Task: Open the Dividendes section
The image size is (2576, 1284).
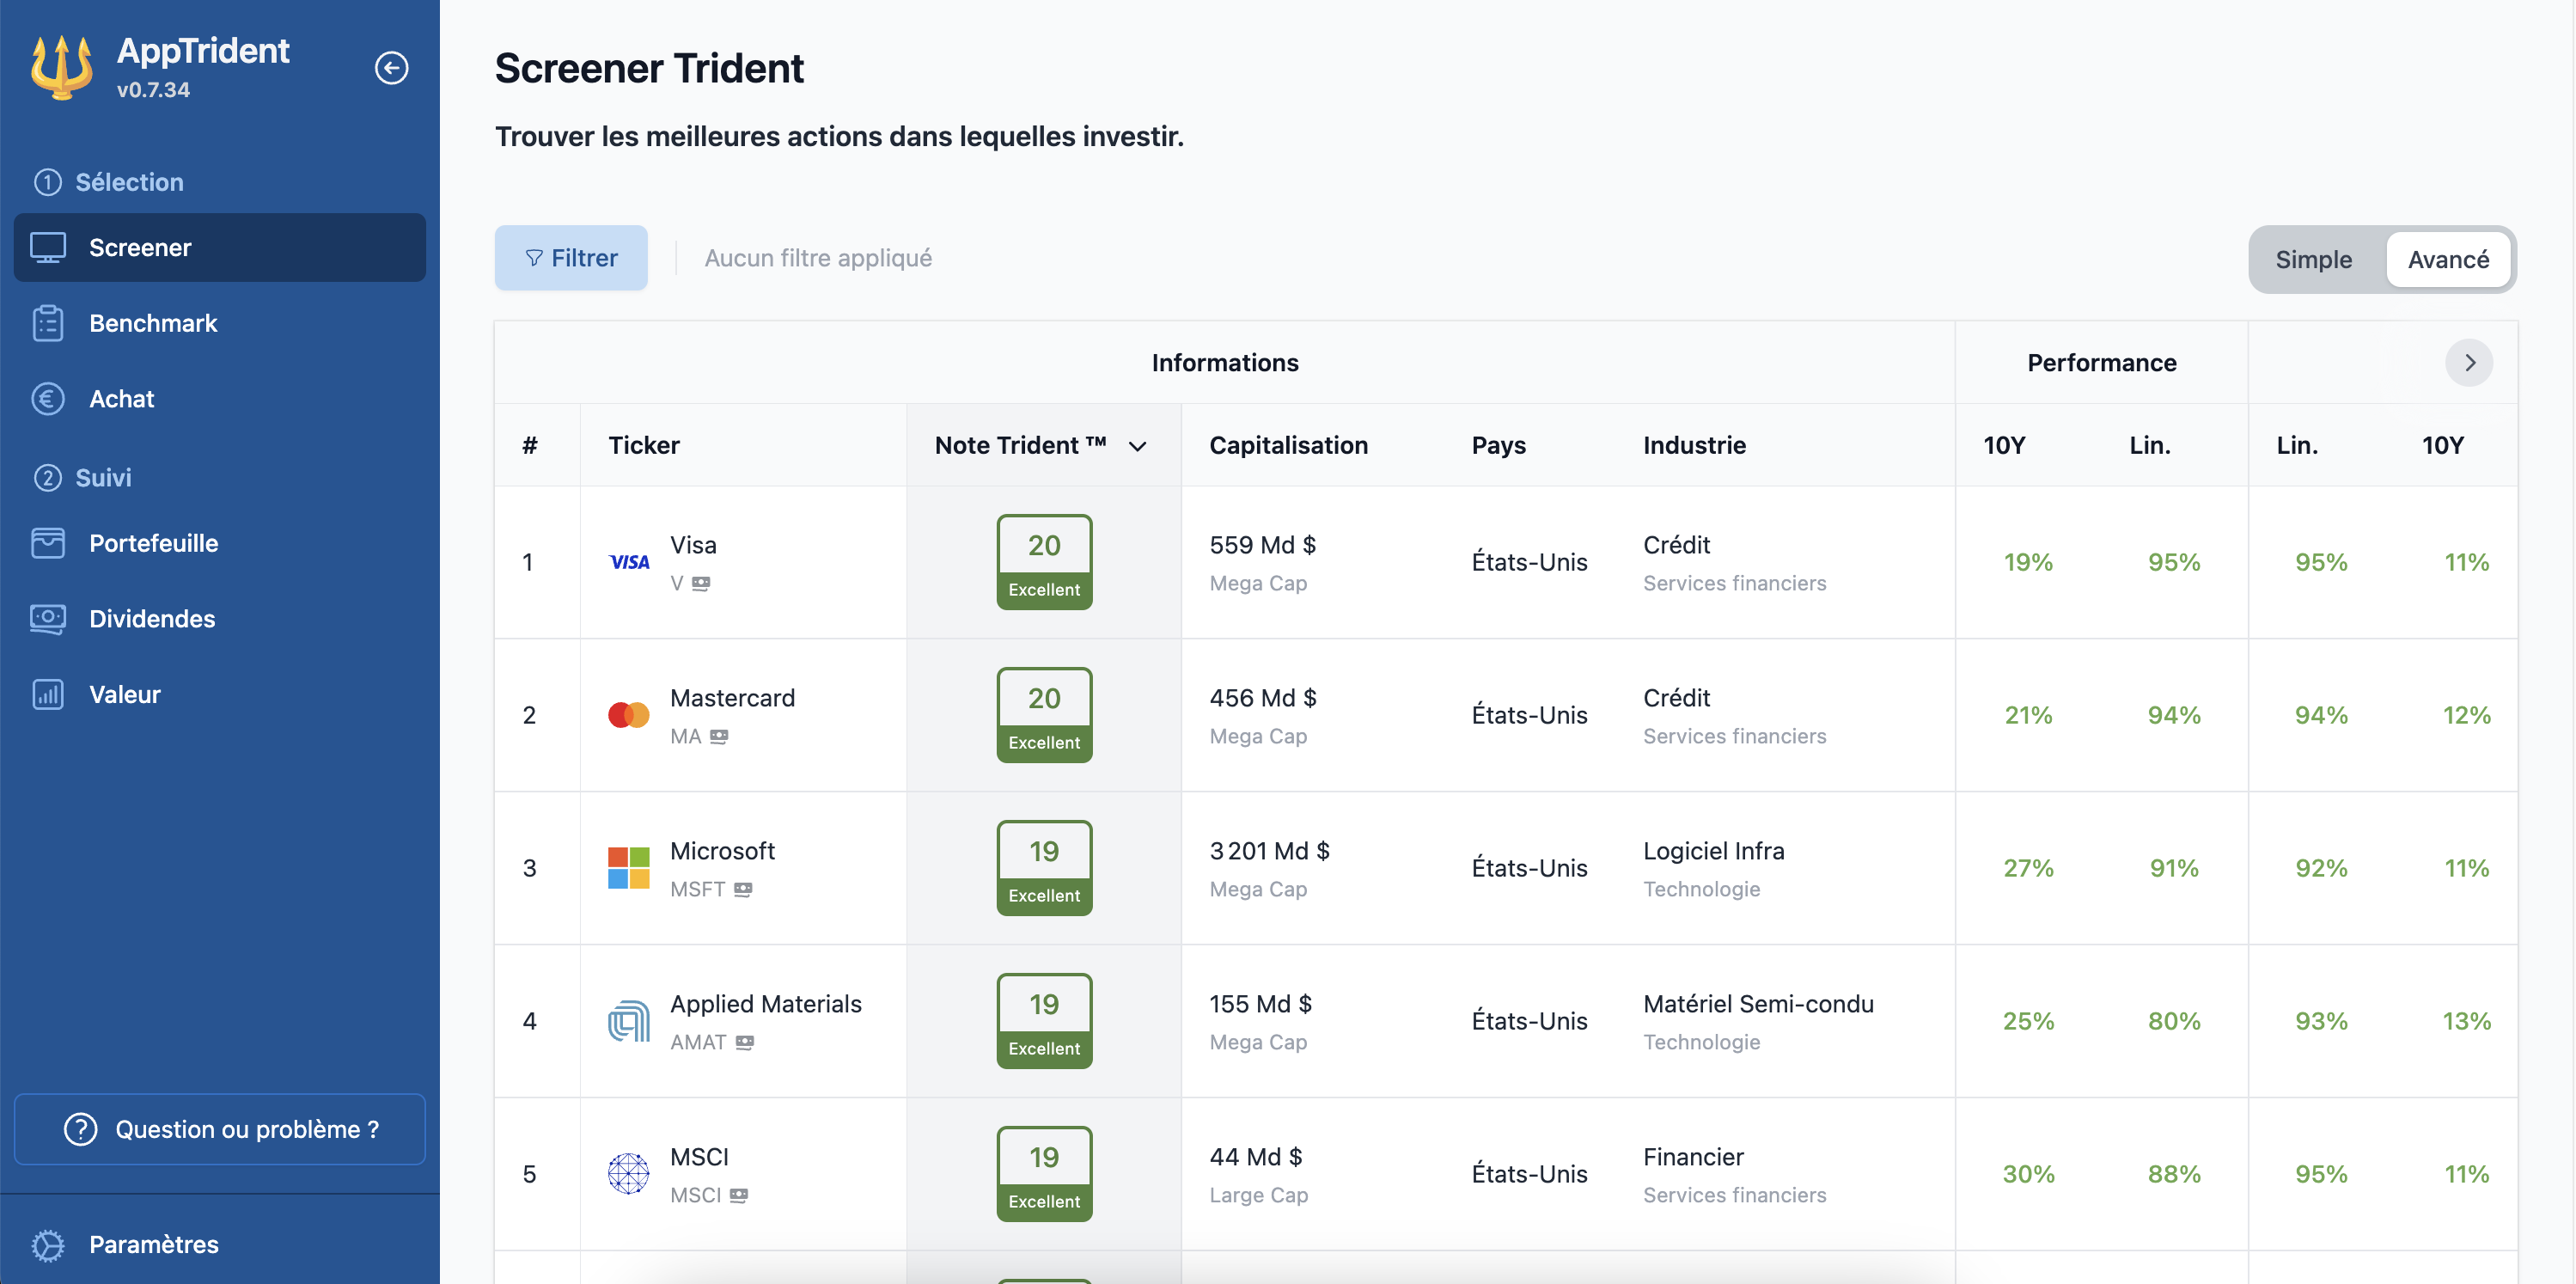Action: click(151, 618)
